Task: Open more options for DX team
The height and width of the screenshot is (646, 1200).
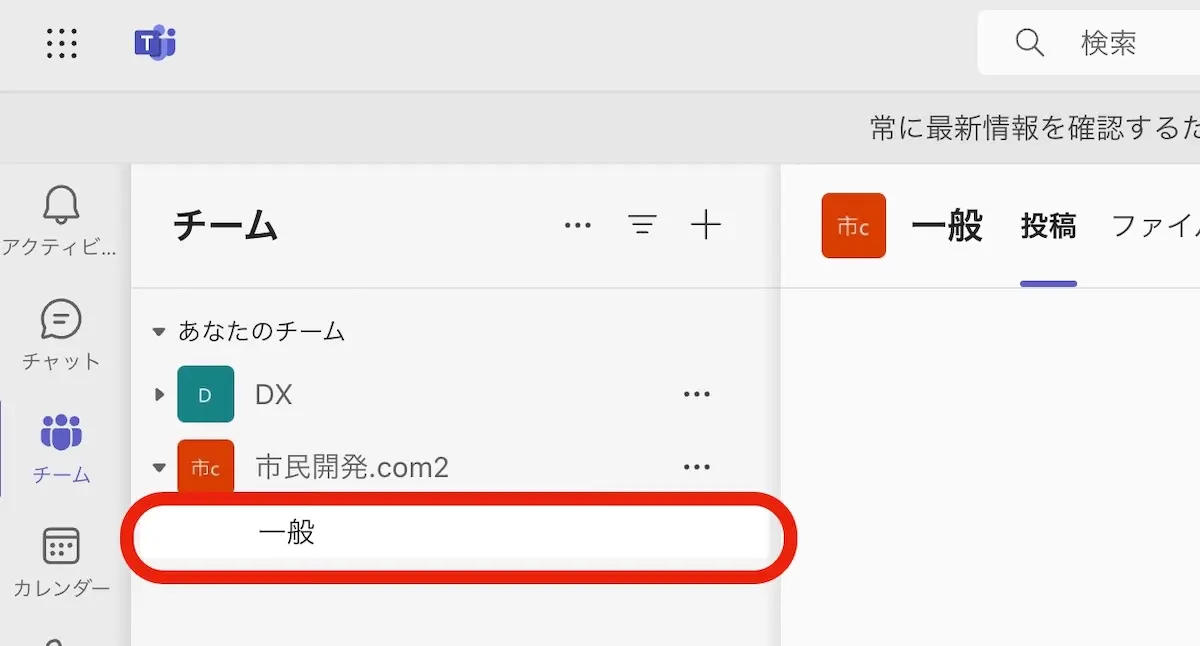Action: point(696,394)
